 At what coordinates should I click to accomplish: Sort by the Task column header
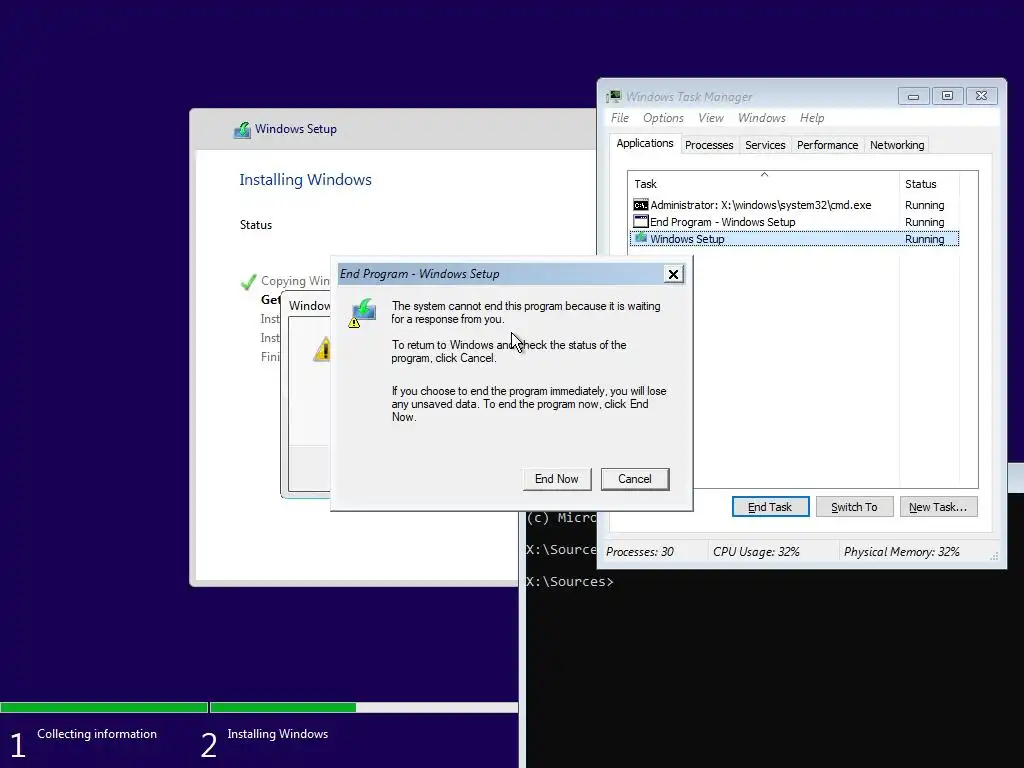tap(763, 184)
